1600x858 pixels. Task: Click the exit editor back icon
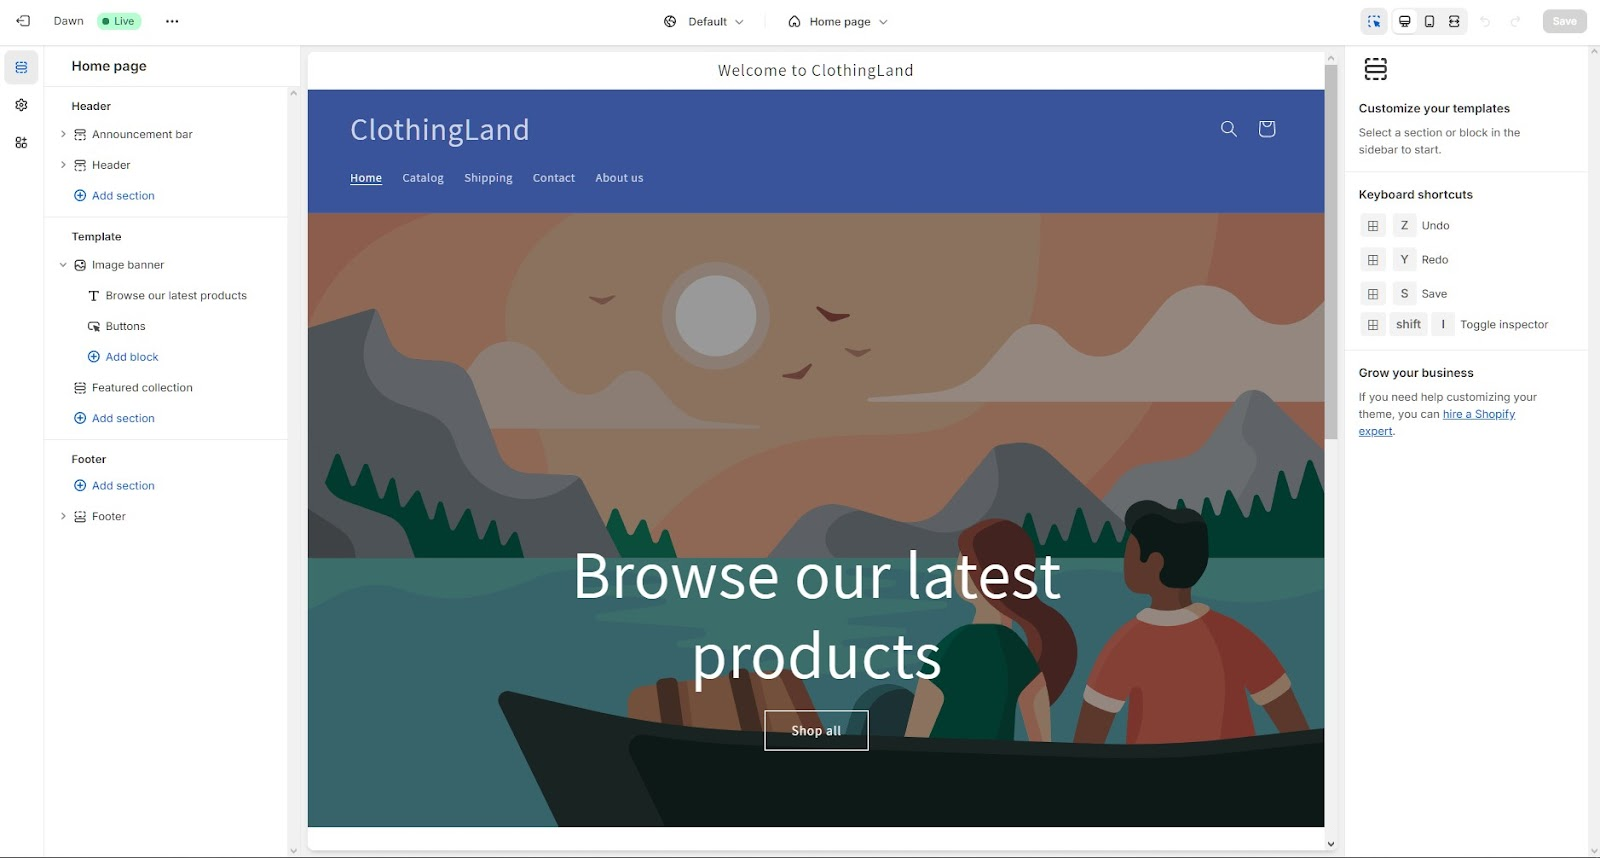pyautogui.click(x=23, y=21)
